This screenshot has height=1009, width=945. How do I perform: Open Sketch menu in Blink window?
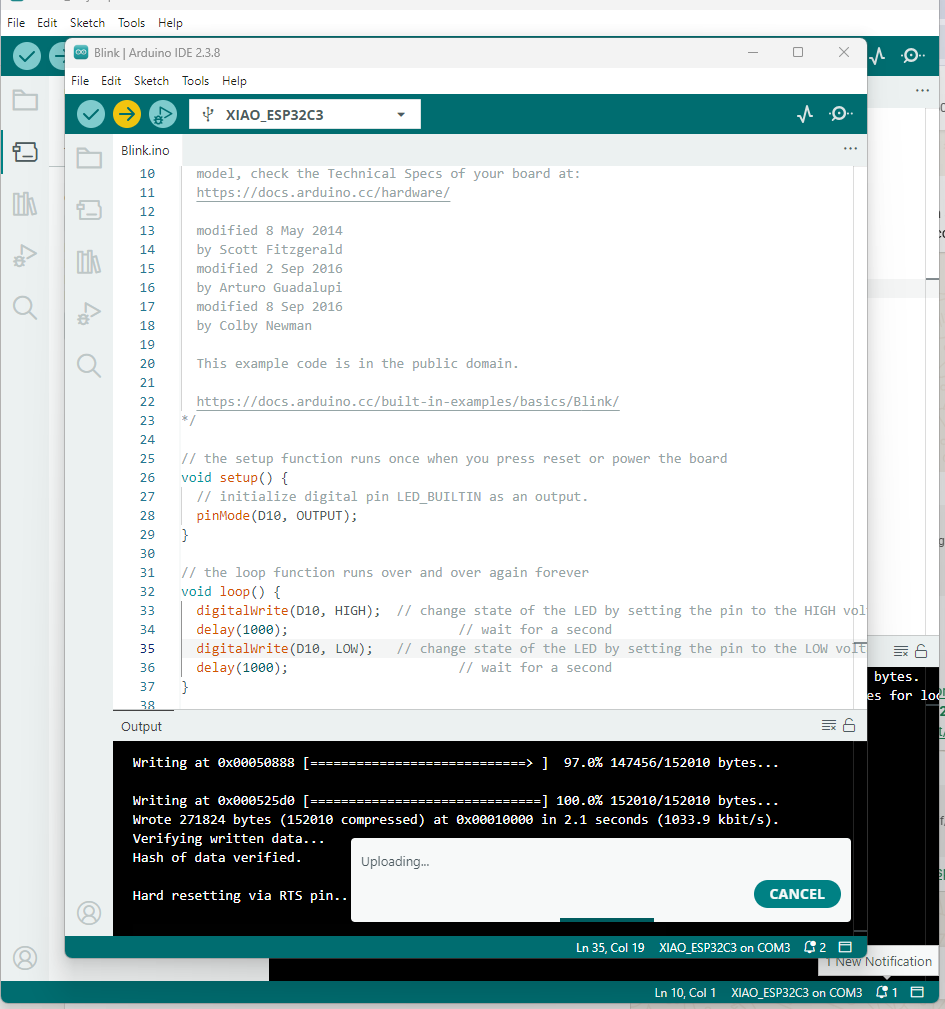coord(151,81)
